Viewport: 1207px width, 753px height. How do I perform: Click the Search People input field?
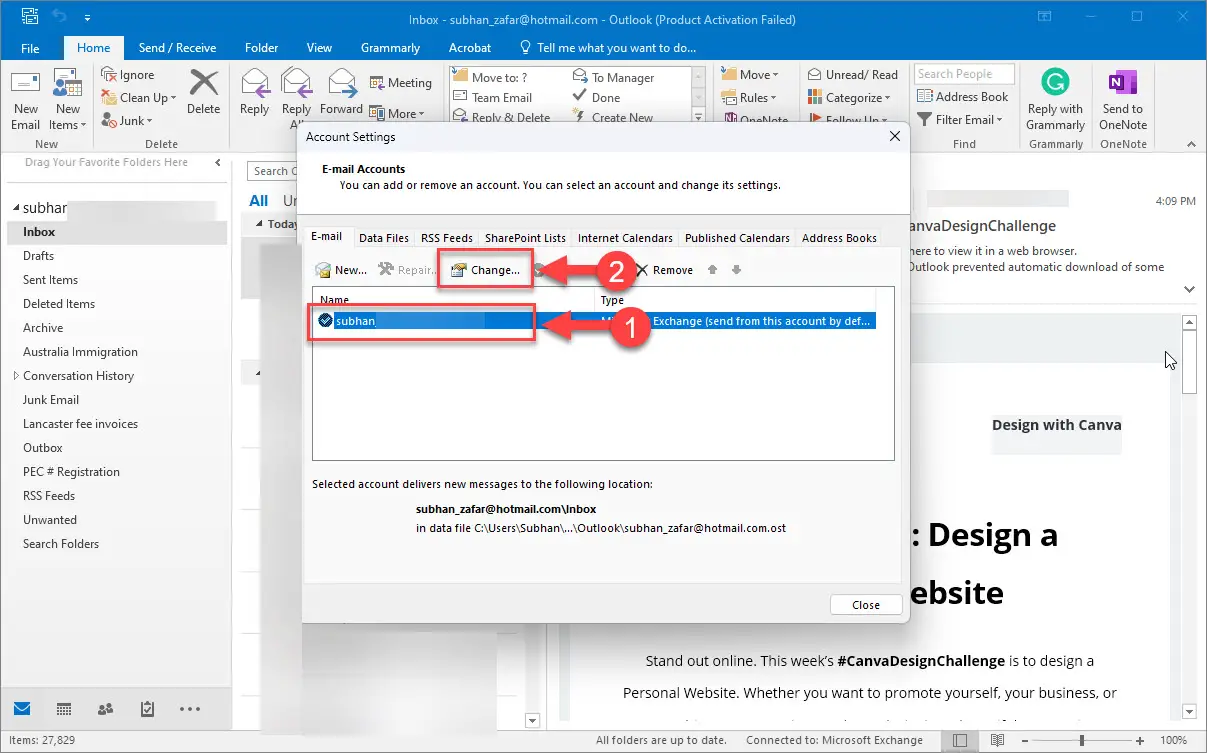pyautogui.click(x=964, y=74)
